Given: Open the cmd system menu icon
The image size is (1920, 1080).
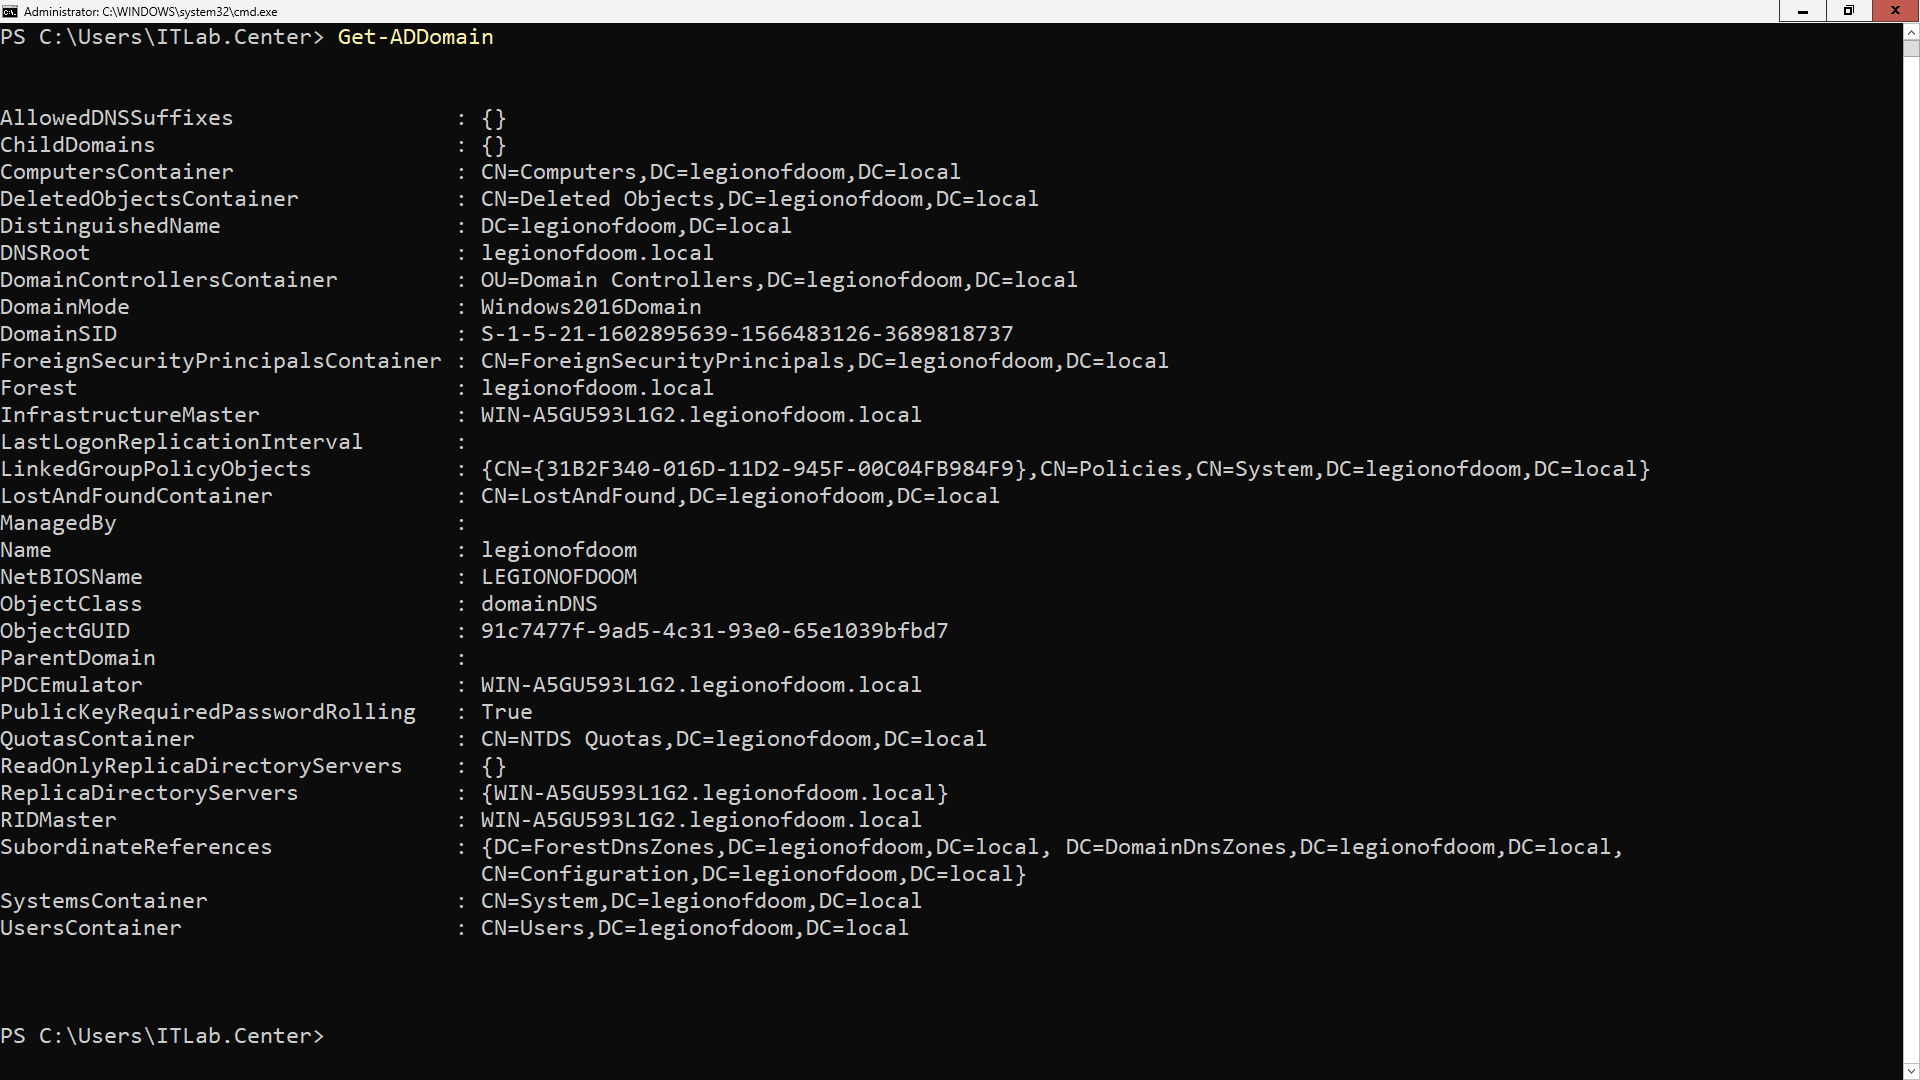Looking at the screenshot, I should (9, 11).
